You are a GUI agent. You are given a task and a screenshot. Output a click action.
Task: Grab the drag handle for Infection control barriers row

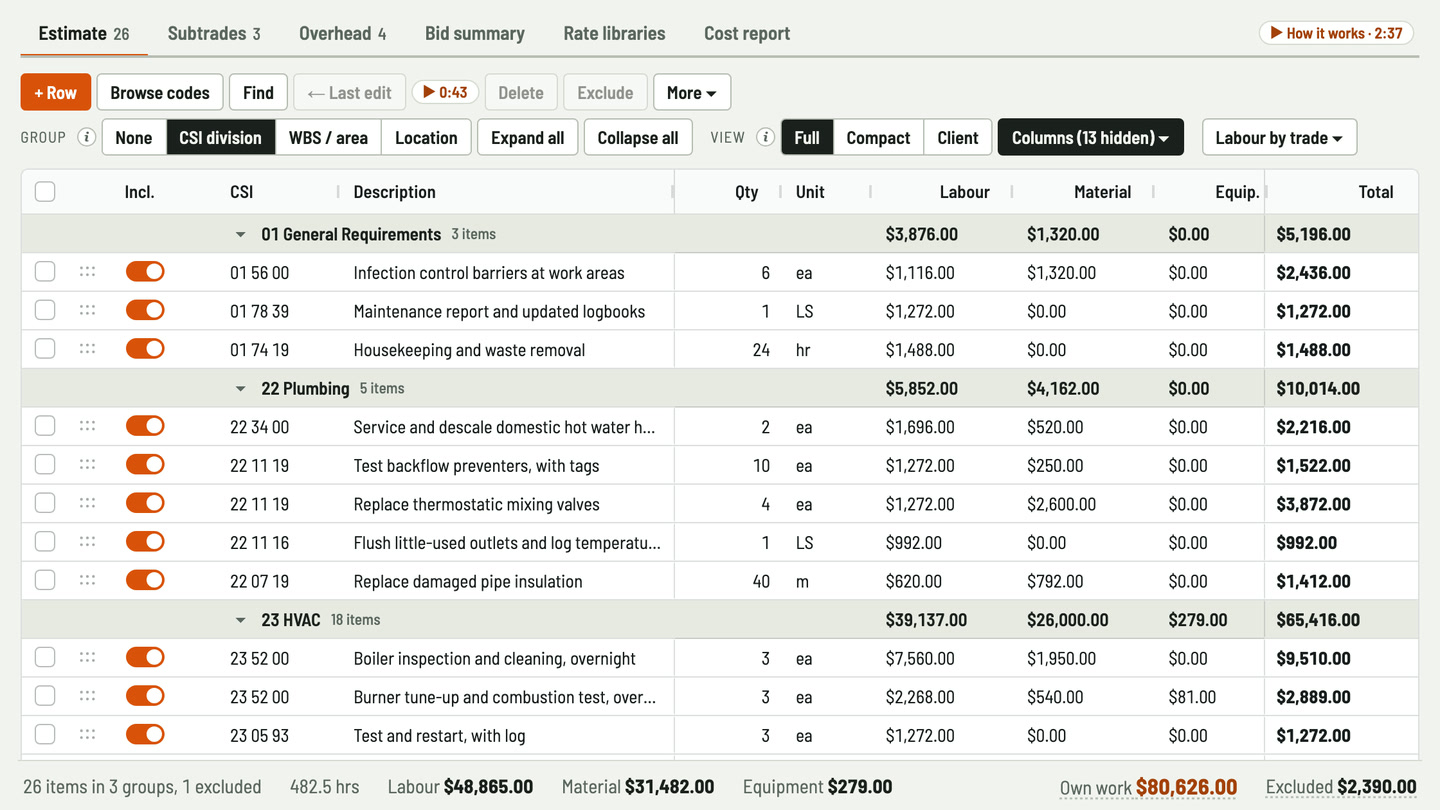click(87, 272)
